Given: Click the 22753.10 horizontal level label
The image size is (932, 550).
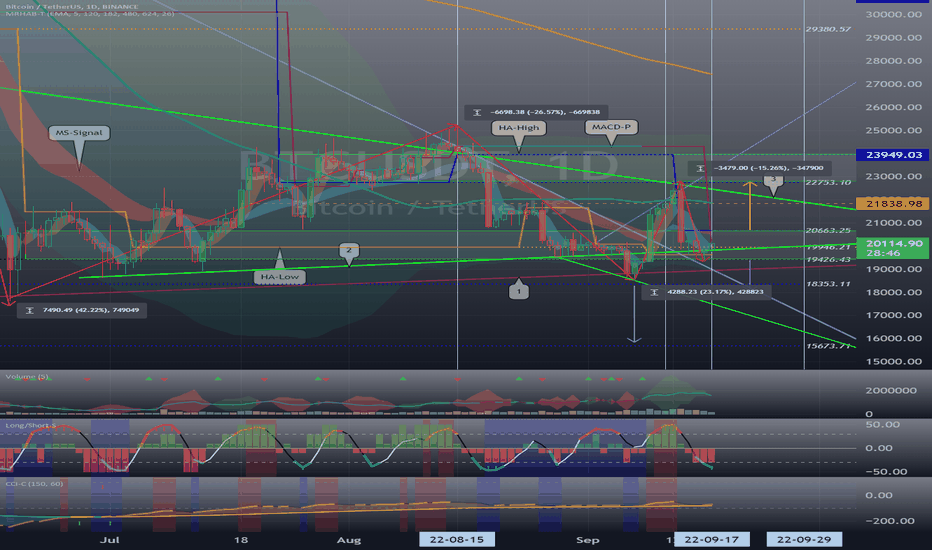Looking at the screenshot, I should 828,183.
